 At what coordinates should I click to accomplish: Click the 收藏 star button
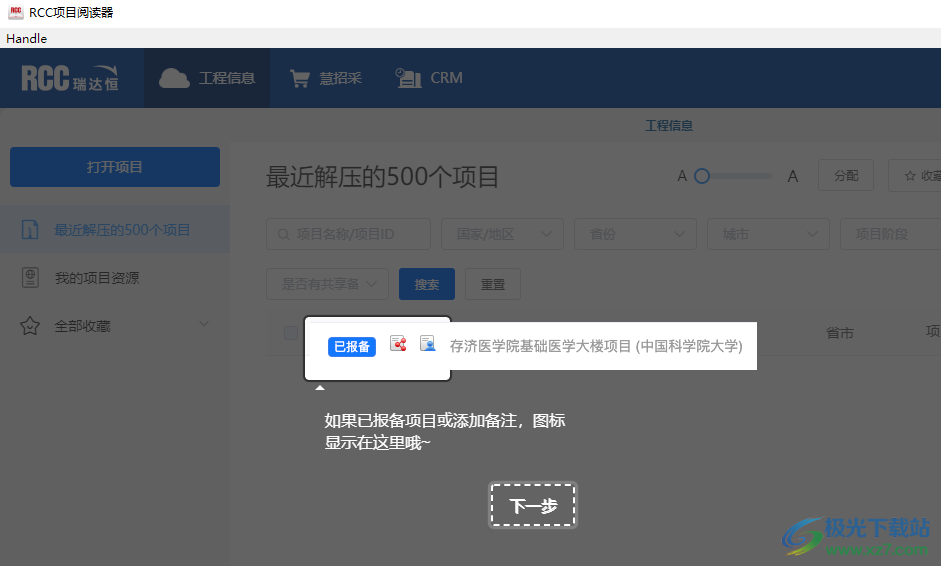[x=915, y=175]
